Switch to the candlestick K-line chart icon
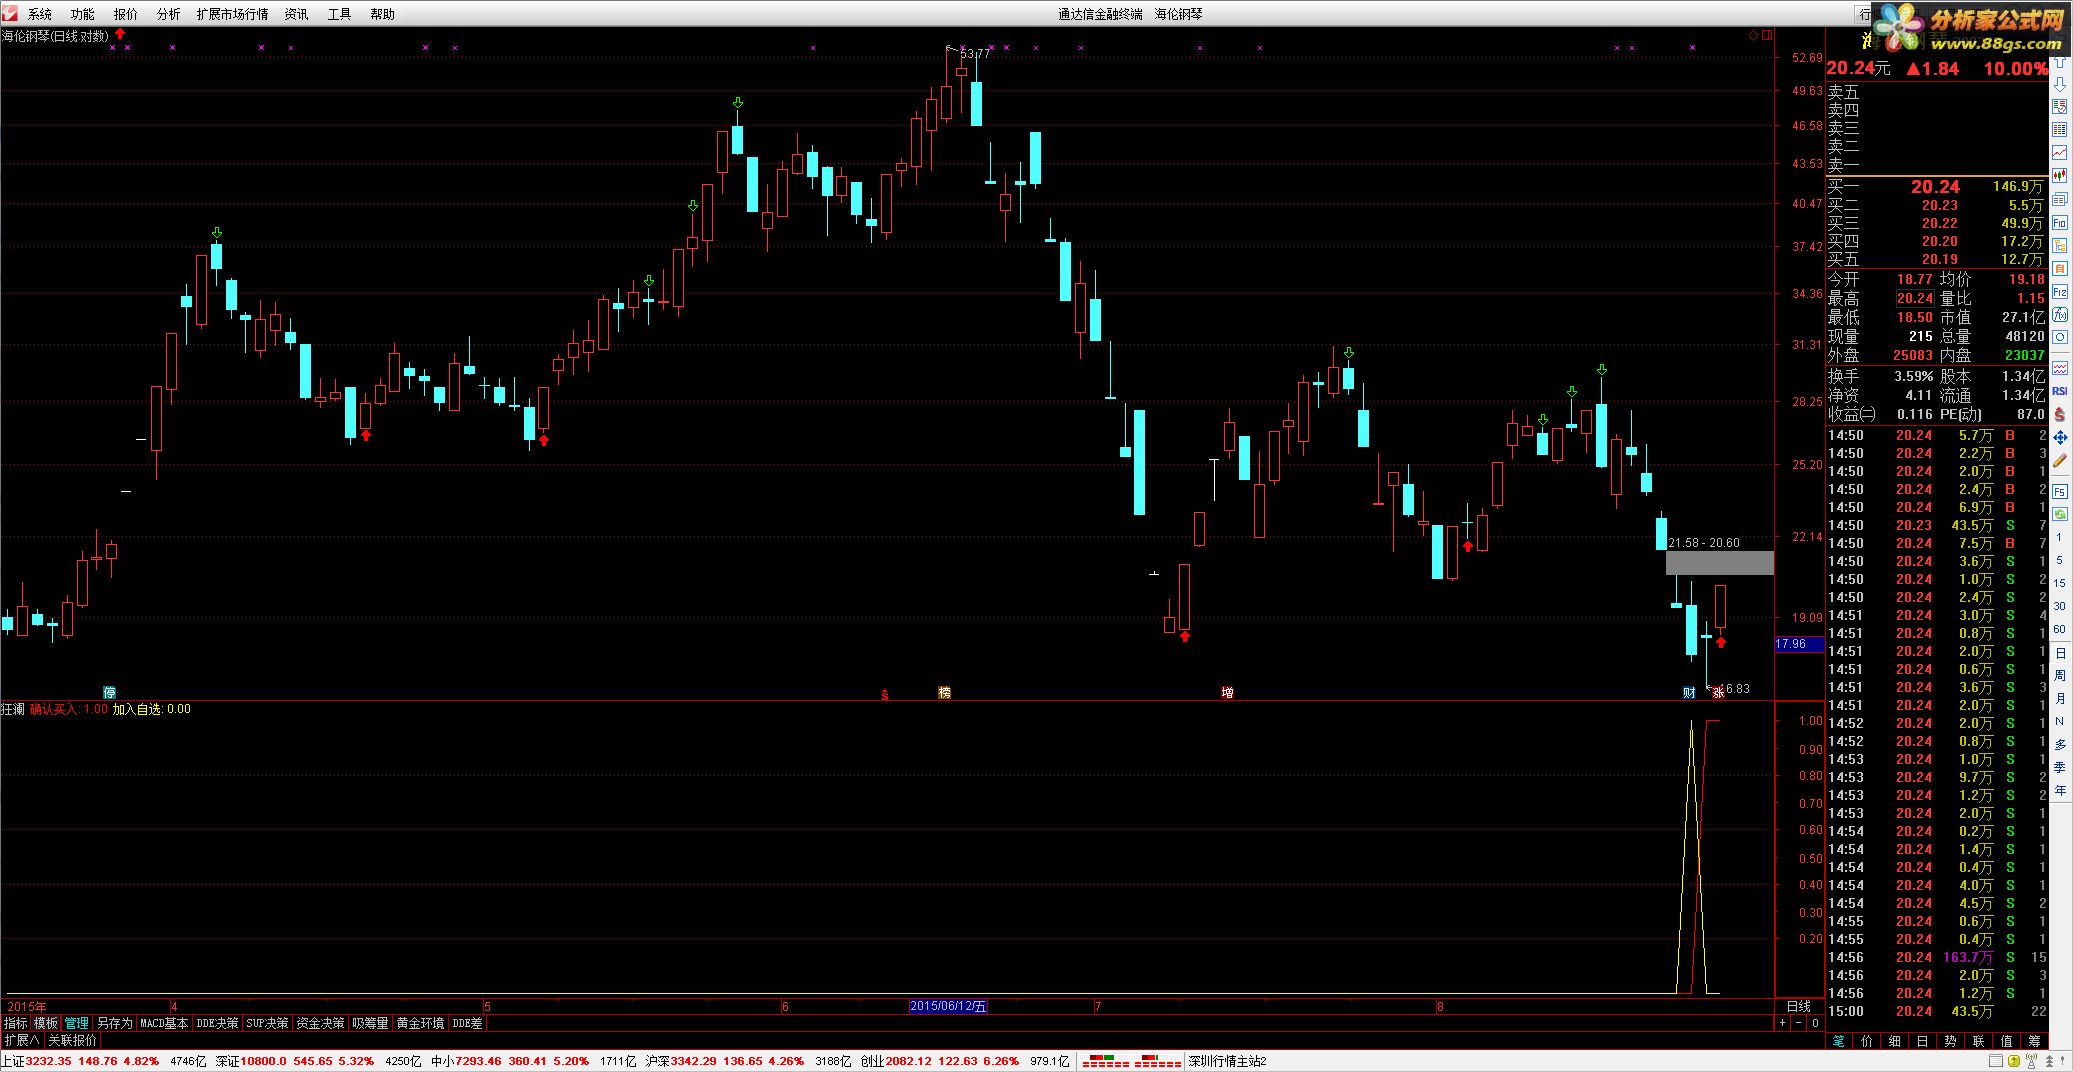This screenshot has height=1072, width=2073. 2060,174
